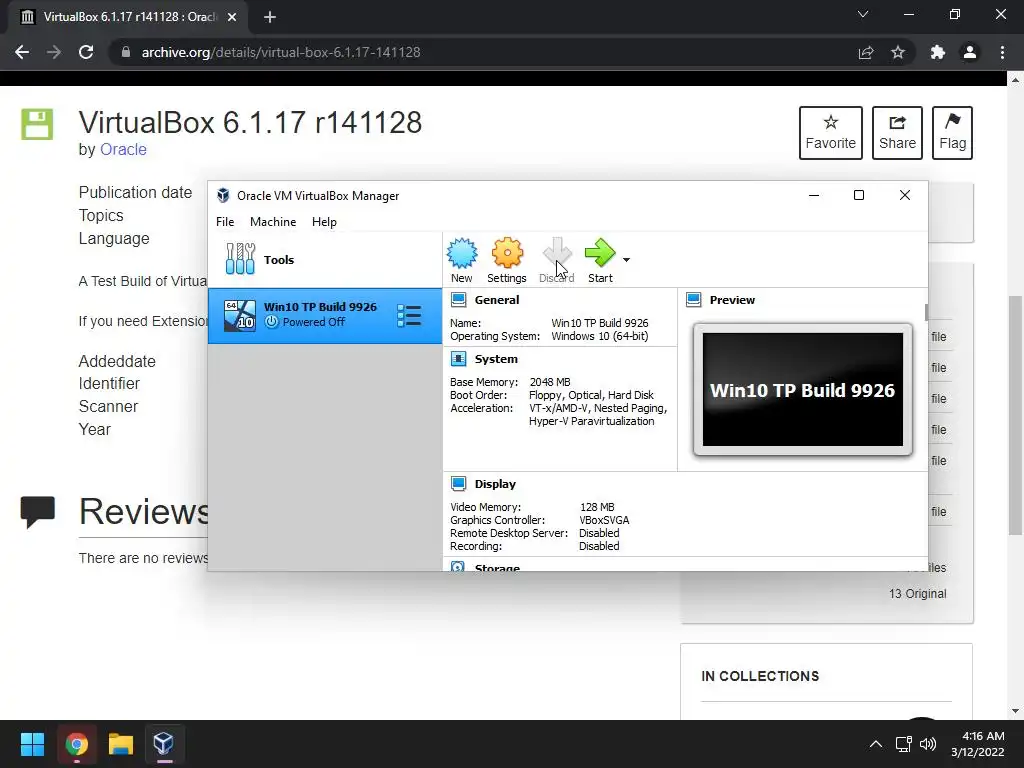Open the Windows Start menu

[x=32, y=744]
